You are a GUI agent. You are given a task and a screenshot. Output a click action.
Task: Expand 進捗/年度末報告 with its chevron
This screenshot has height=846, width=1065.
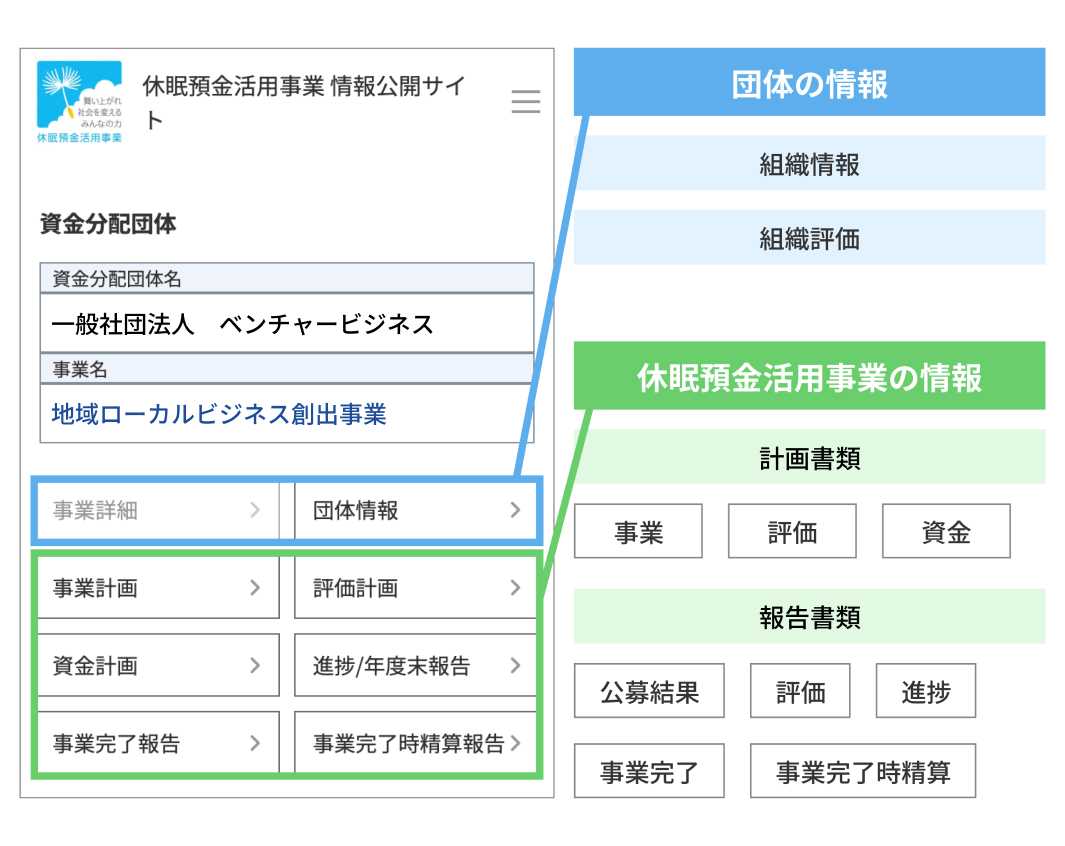[516, 665]
